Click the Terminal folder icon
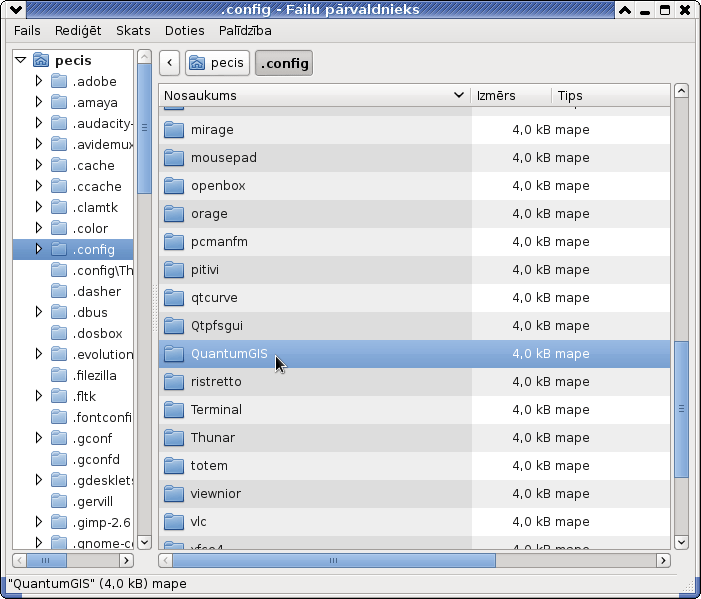 coord(174,410)
